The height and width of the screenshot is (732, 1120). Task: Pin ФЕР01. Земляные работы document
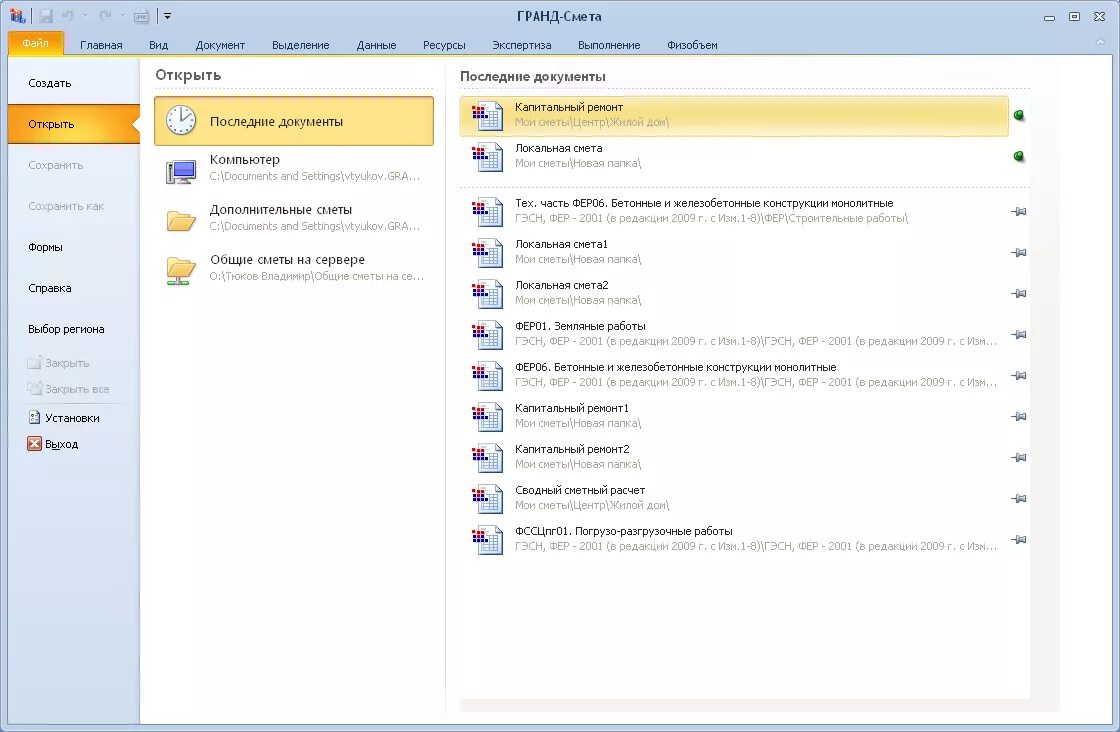(1019, 334)
